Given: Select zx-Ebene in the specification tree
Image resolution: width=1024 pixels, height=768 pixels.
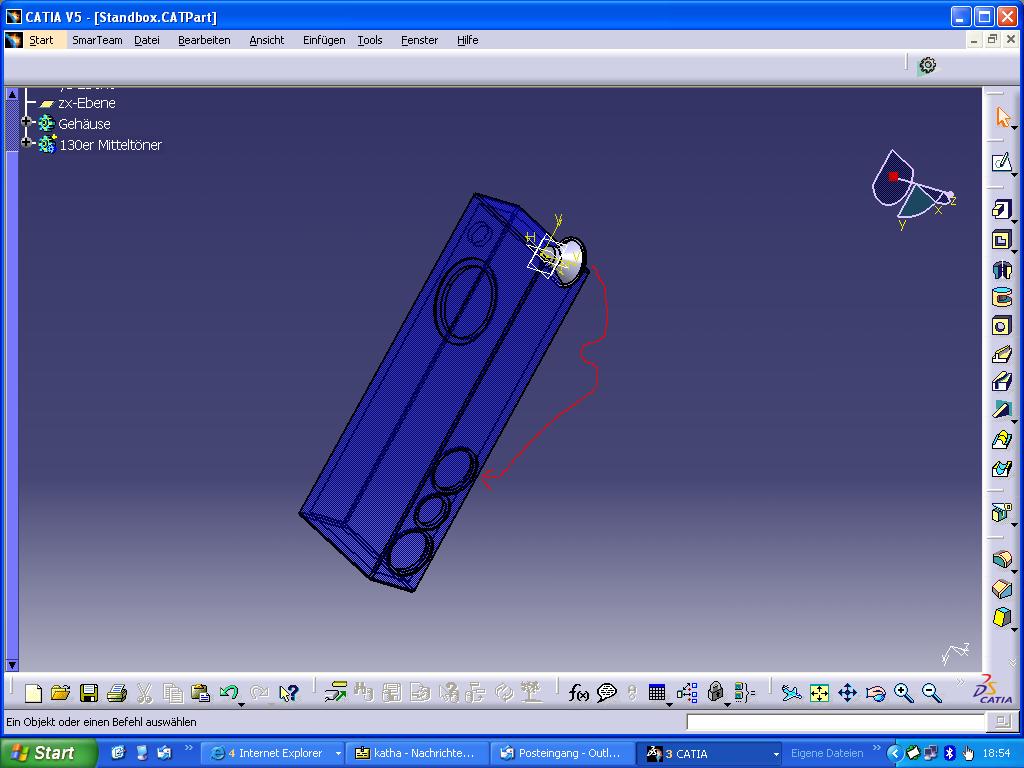Looking at the screenshot, I should pos(87,103).
